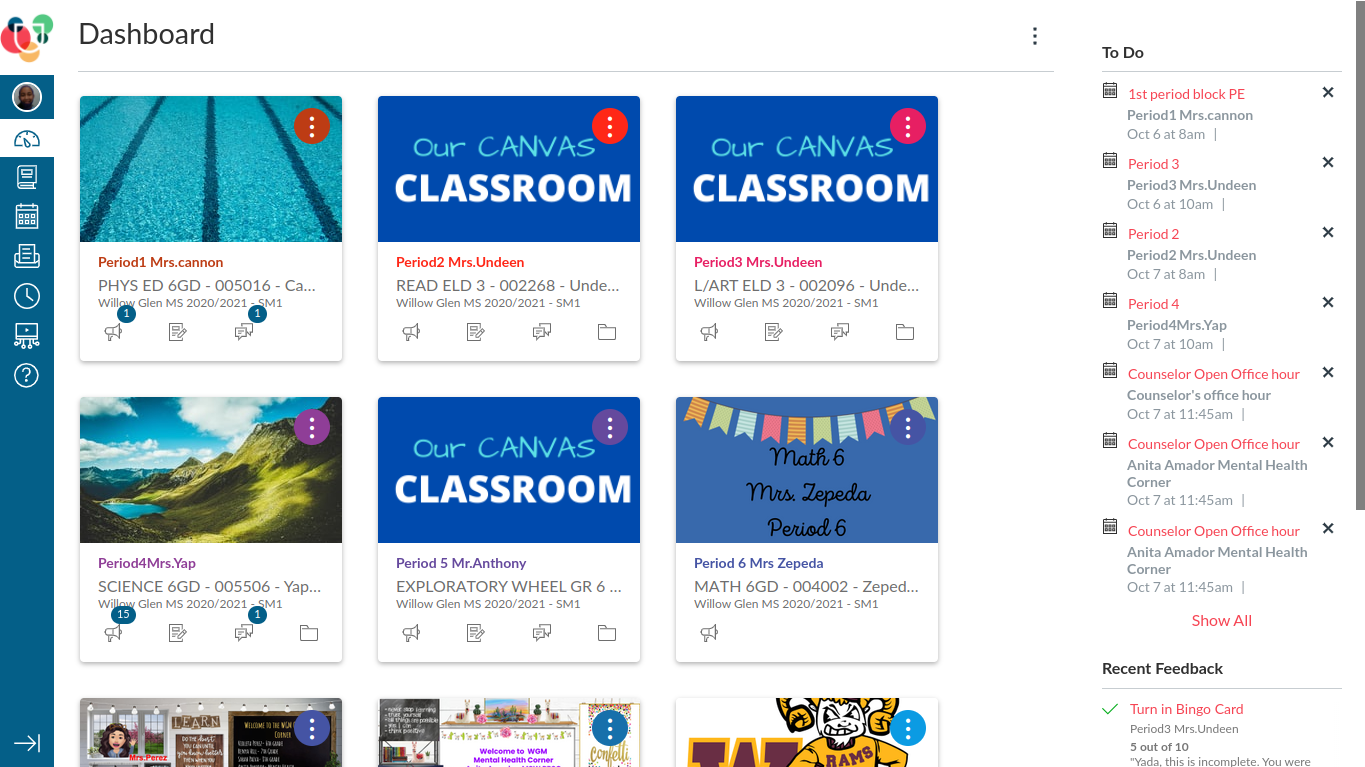This screenshot has width=1365, height=767.
Task: Click the Show All to-do link
Action: [1221, 620]
